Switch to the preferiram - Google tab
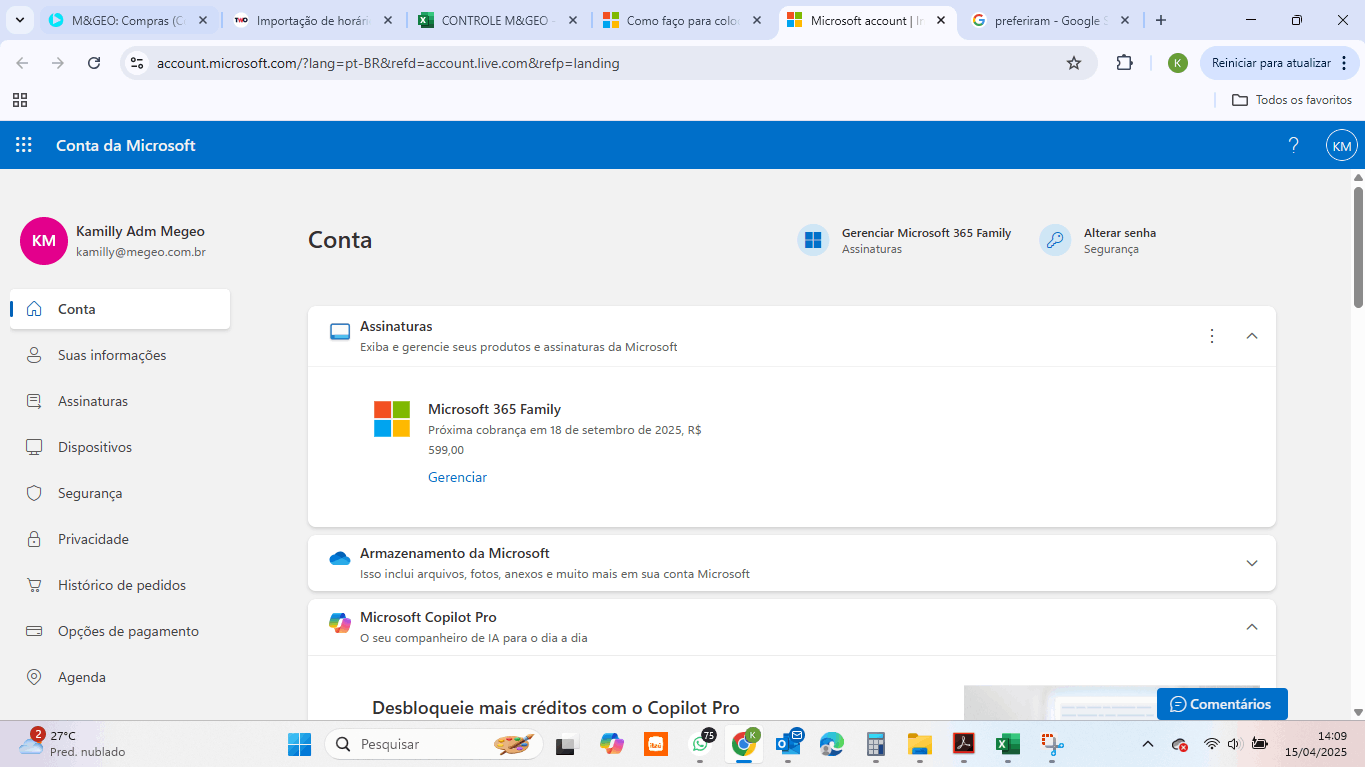 click(x=1050, y=20)
